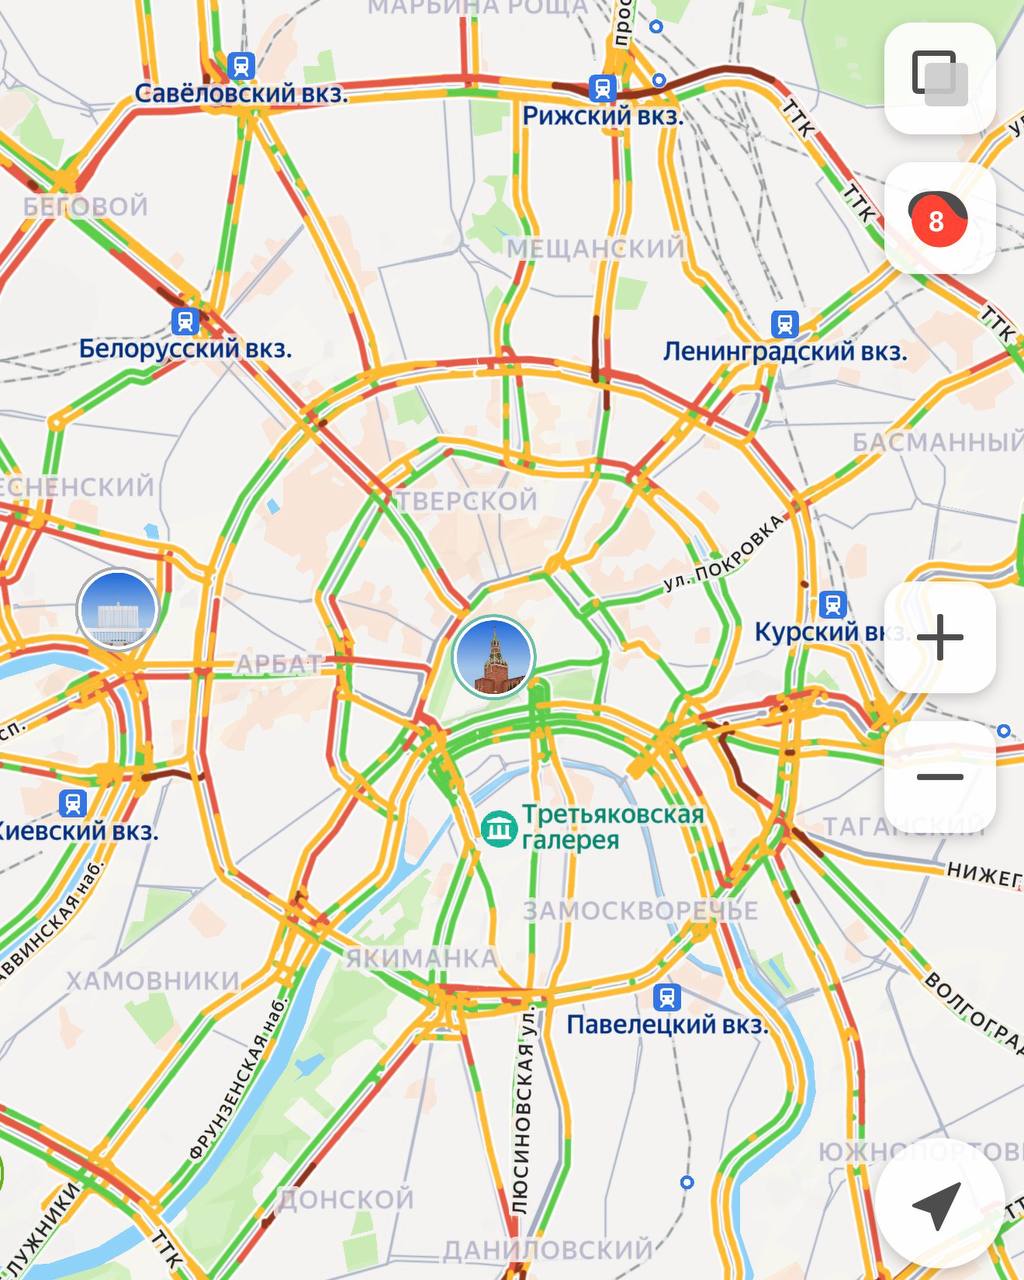Select the Kremlin Spasskaya tower landmark icon

pos(493,656)
